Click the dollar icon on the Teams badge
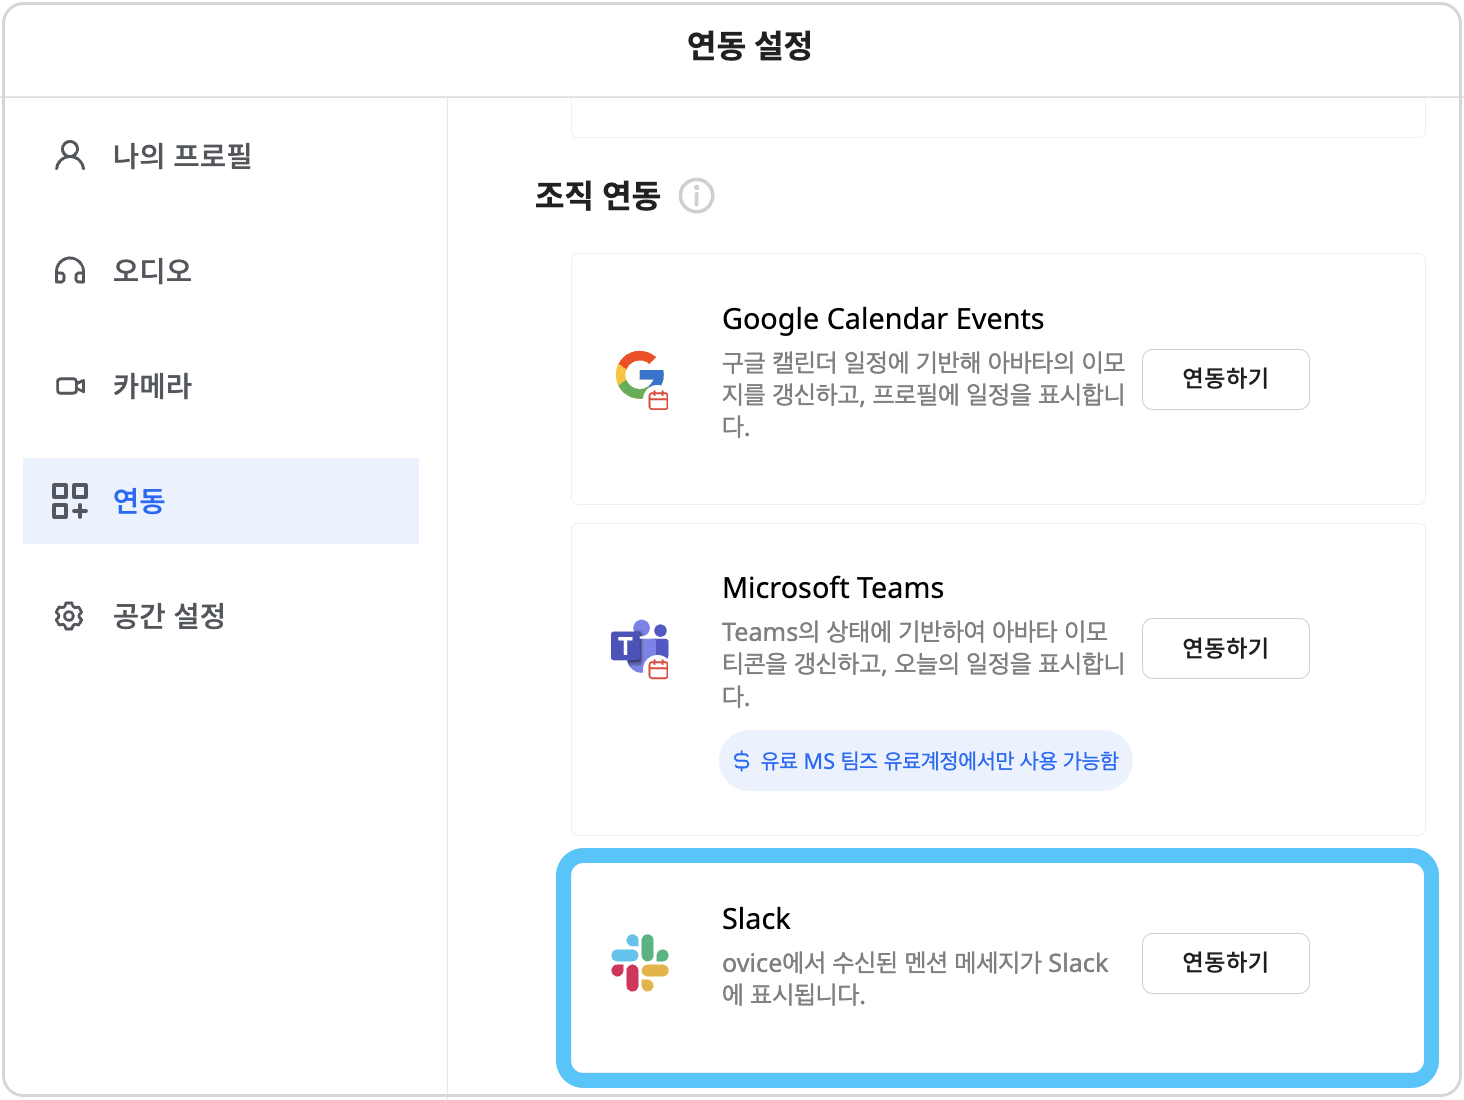This screenshot has height=1100, width=1464. pos(741,761)
